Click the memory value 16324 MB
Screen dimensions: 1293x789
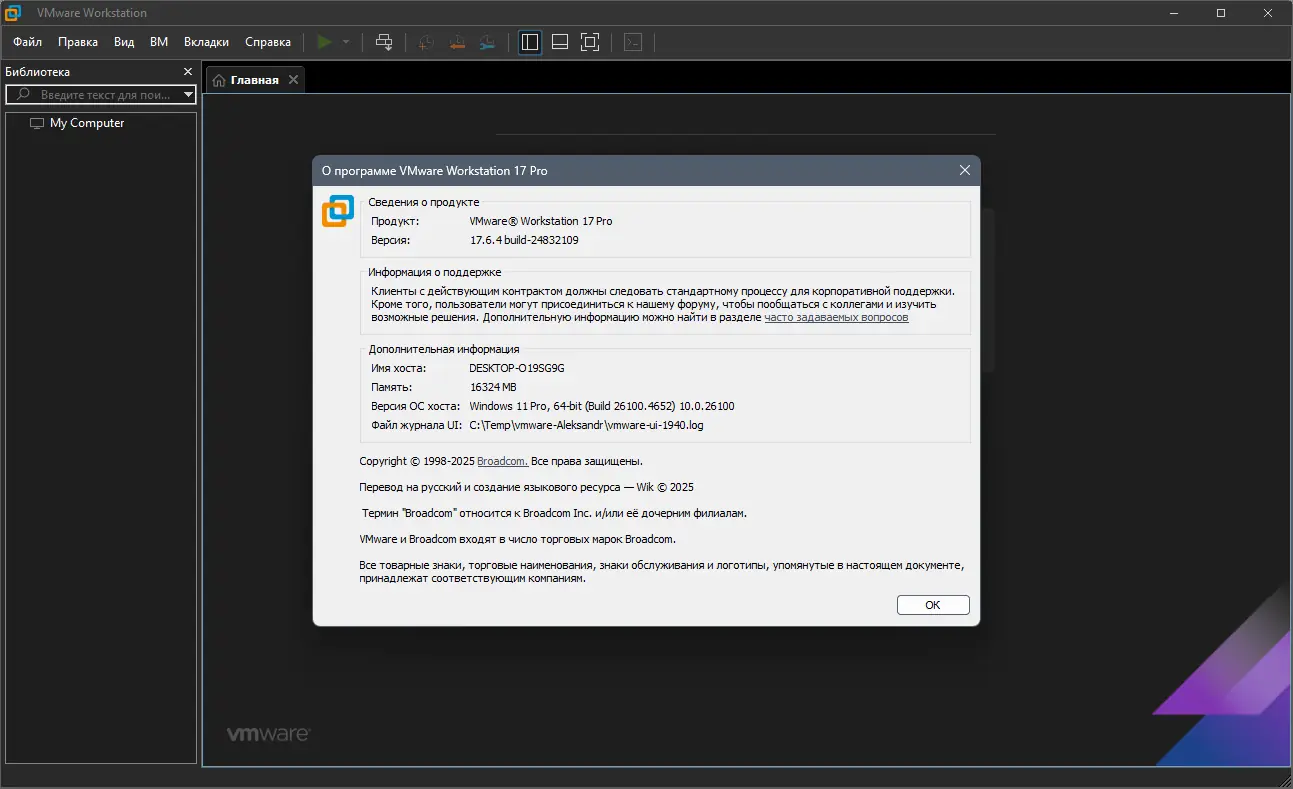493,387
